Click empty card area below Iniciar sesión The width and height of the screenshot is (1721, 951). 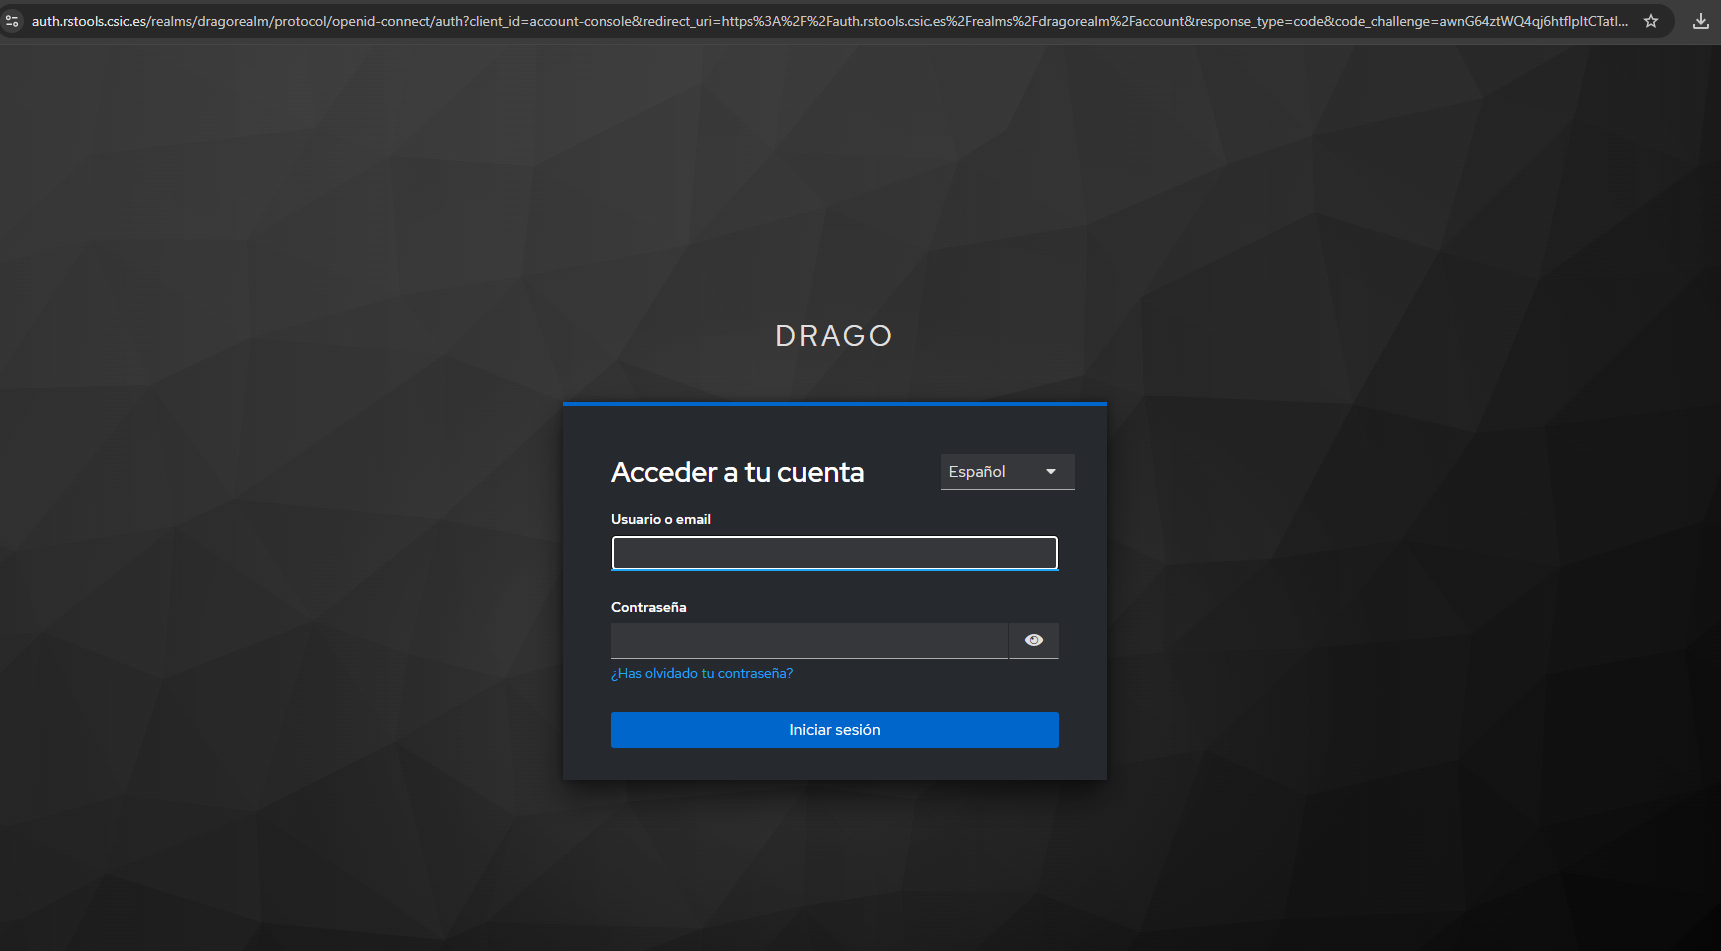coord(834,764)
